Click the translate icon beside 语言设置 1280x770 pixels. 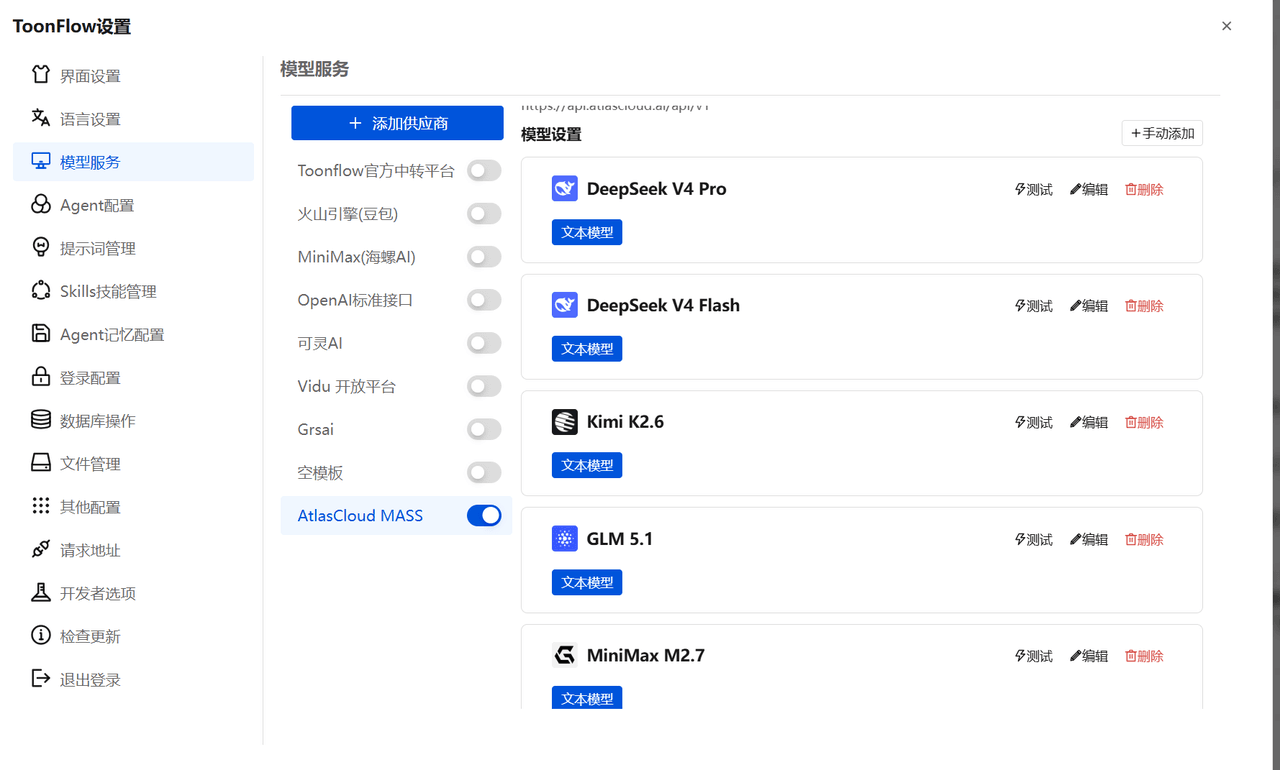tap(41, 118)
